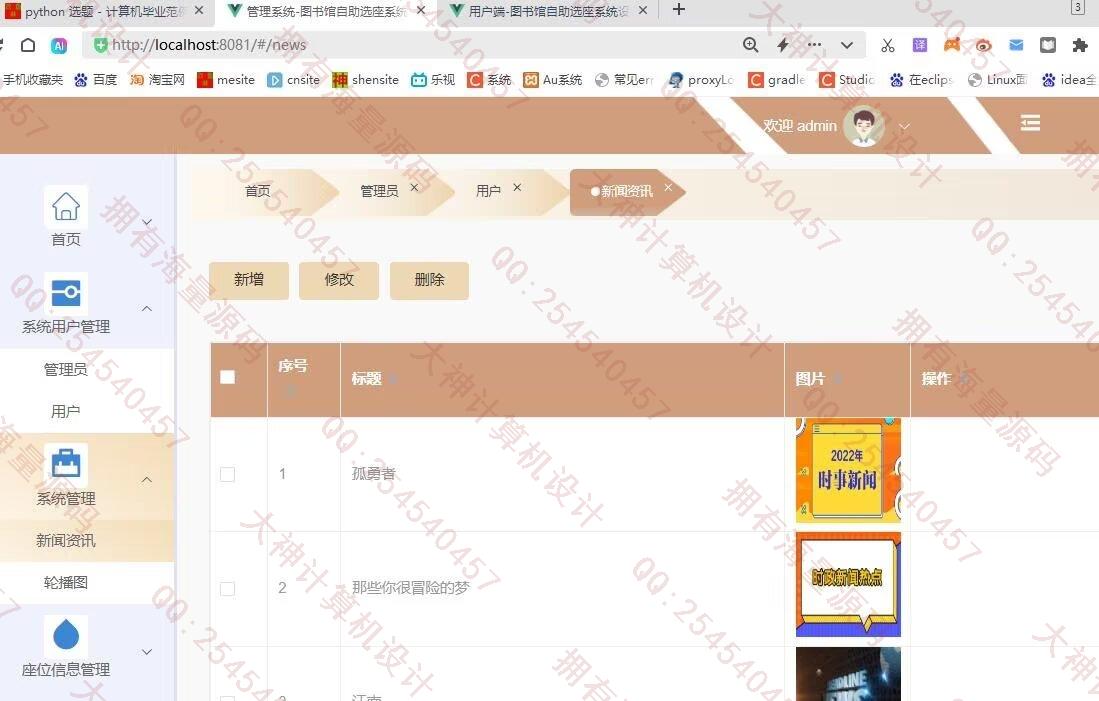Check the row checkbox for 那些你很冒险的梦

pyautogui.click(x=227, y=589)
